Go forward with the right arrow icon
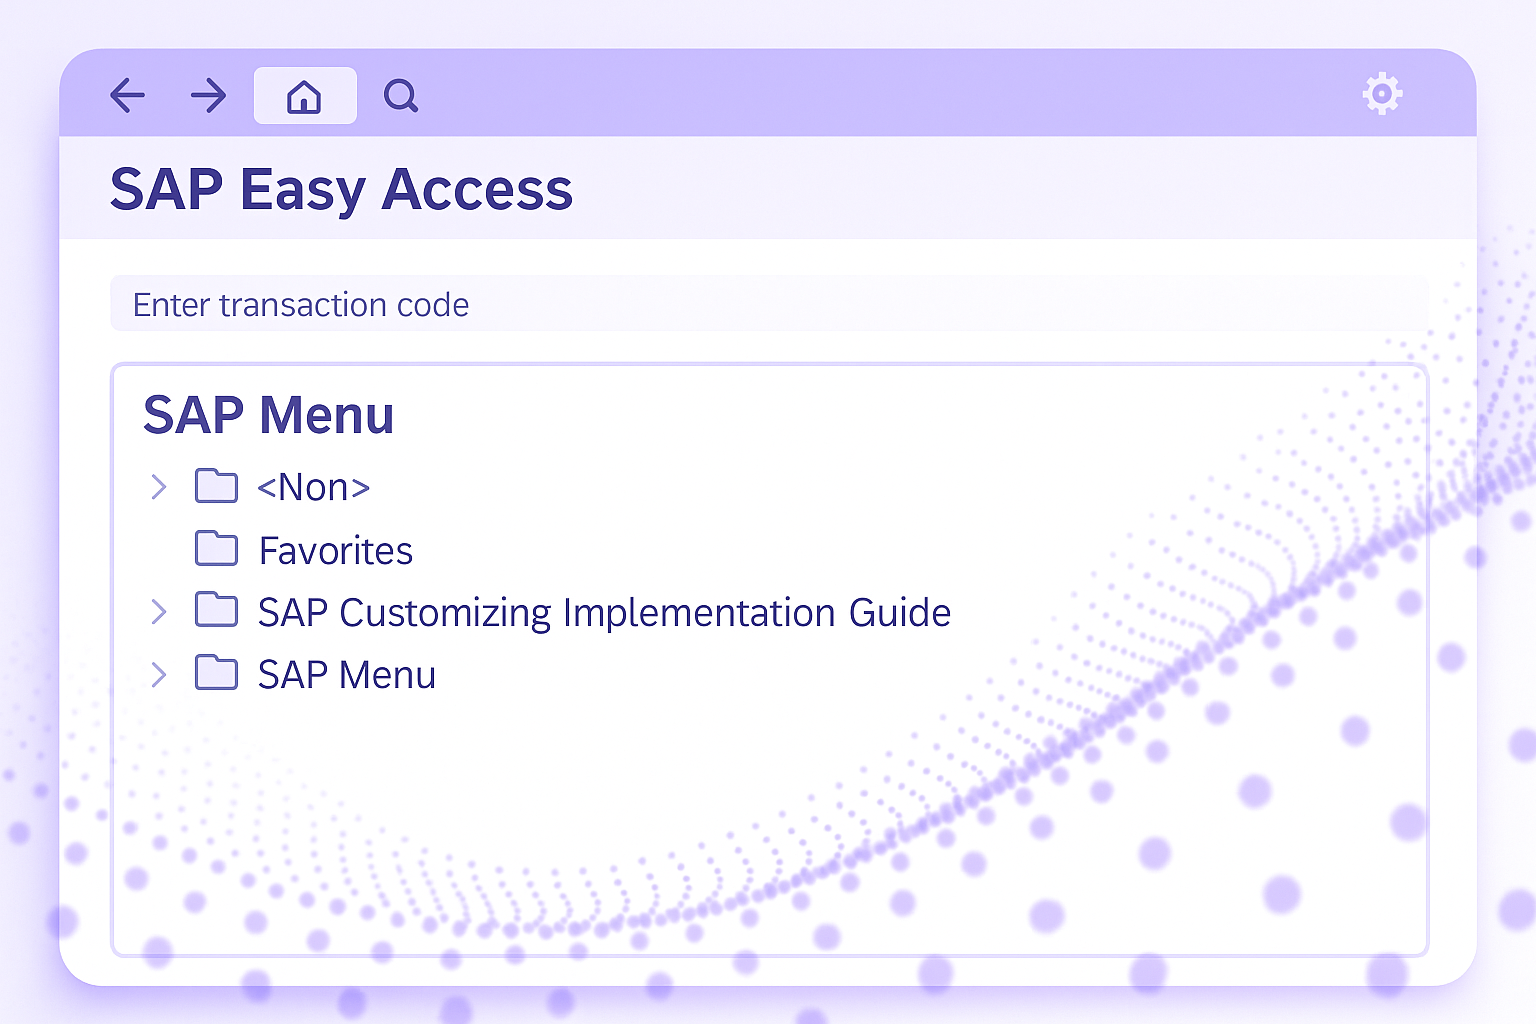 point(208,96)
